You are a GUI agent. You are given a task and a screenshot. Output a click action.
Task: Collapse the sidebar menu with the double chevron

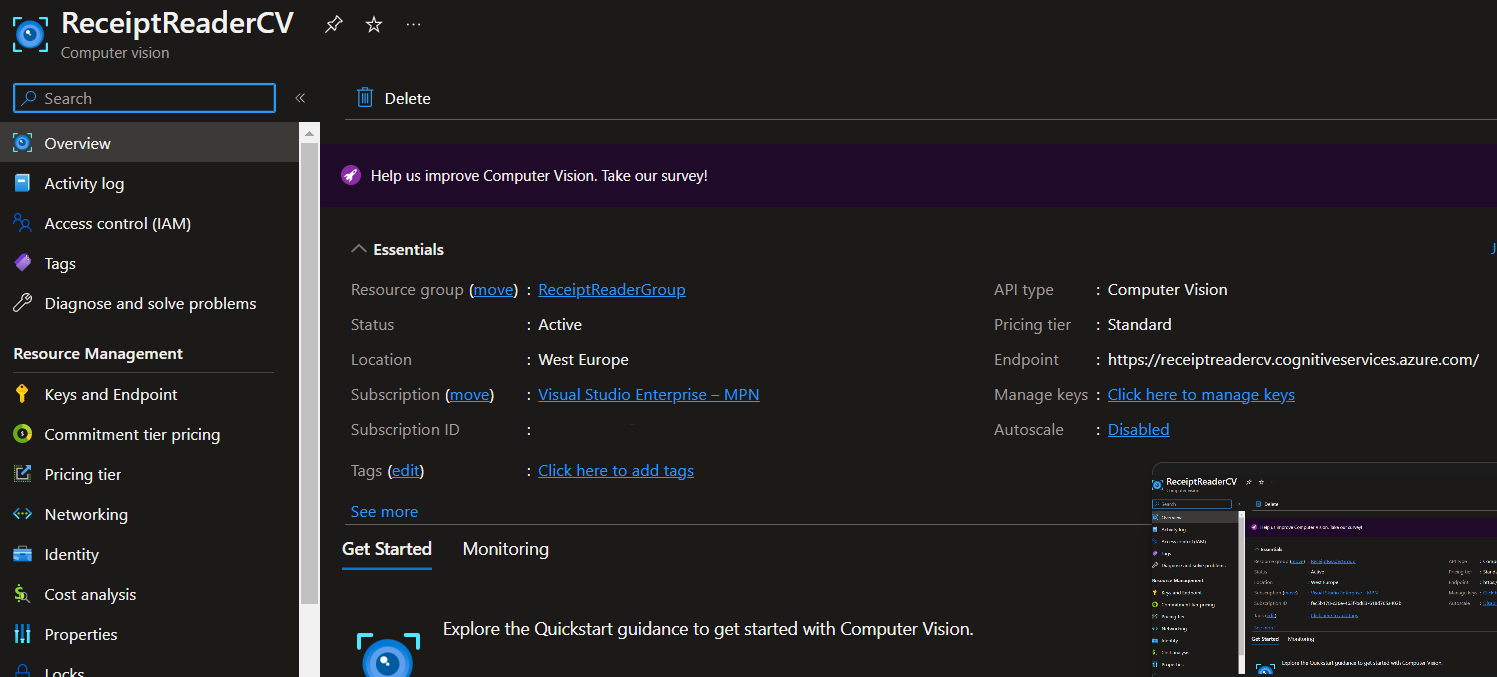pyautogui.click(x=300, y=98)
